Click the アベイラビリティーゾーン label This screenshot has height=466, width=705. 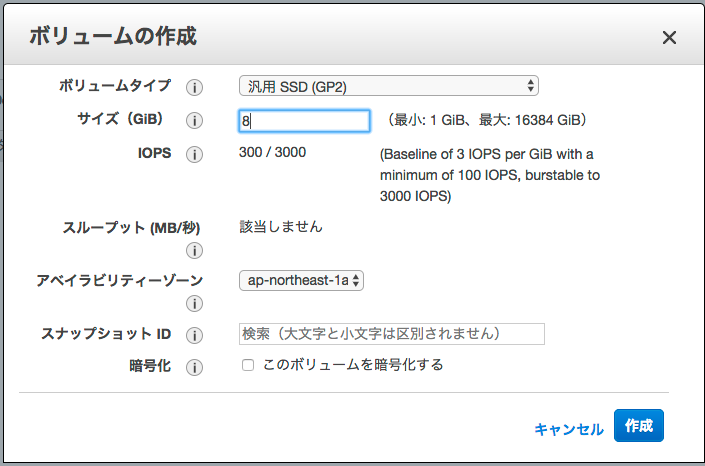[x=120, y=281]
